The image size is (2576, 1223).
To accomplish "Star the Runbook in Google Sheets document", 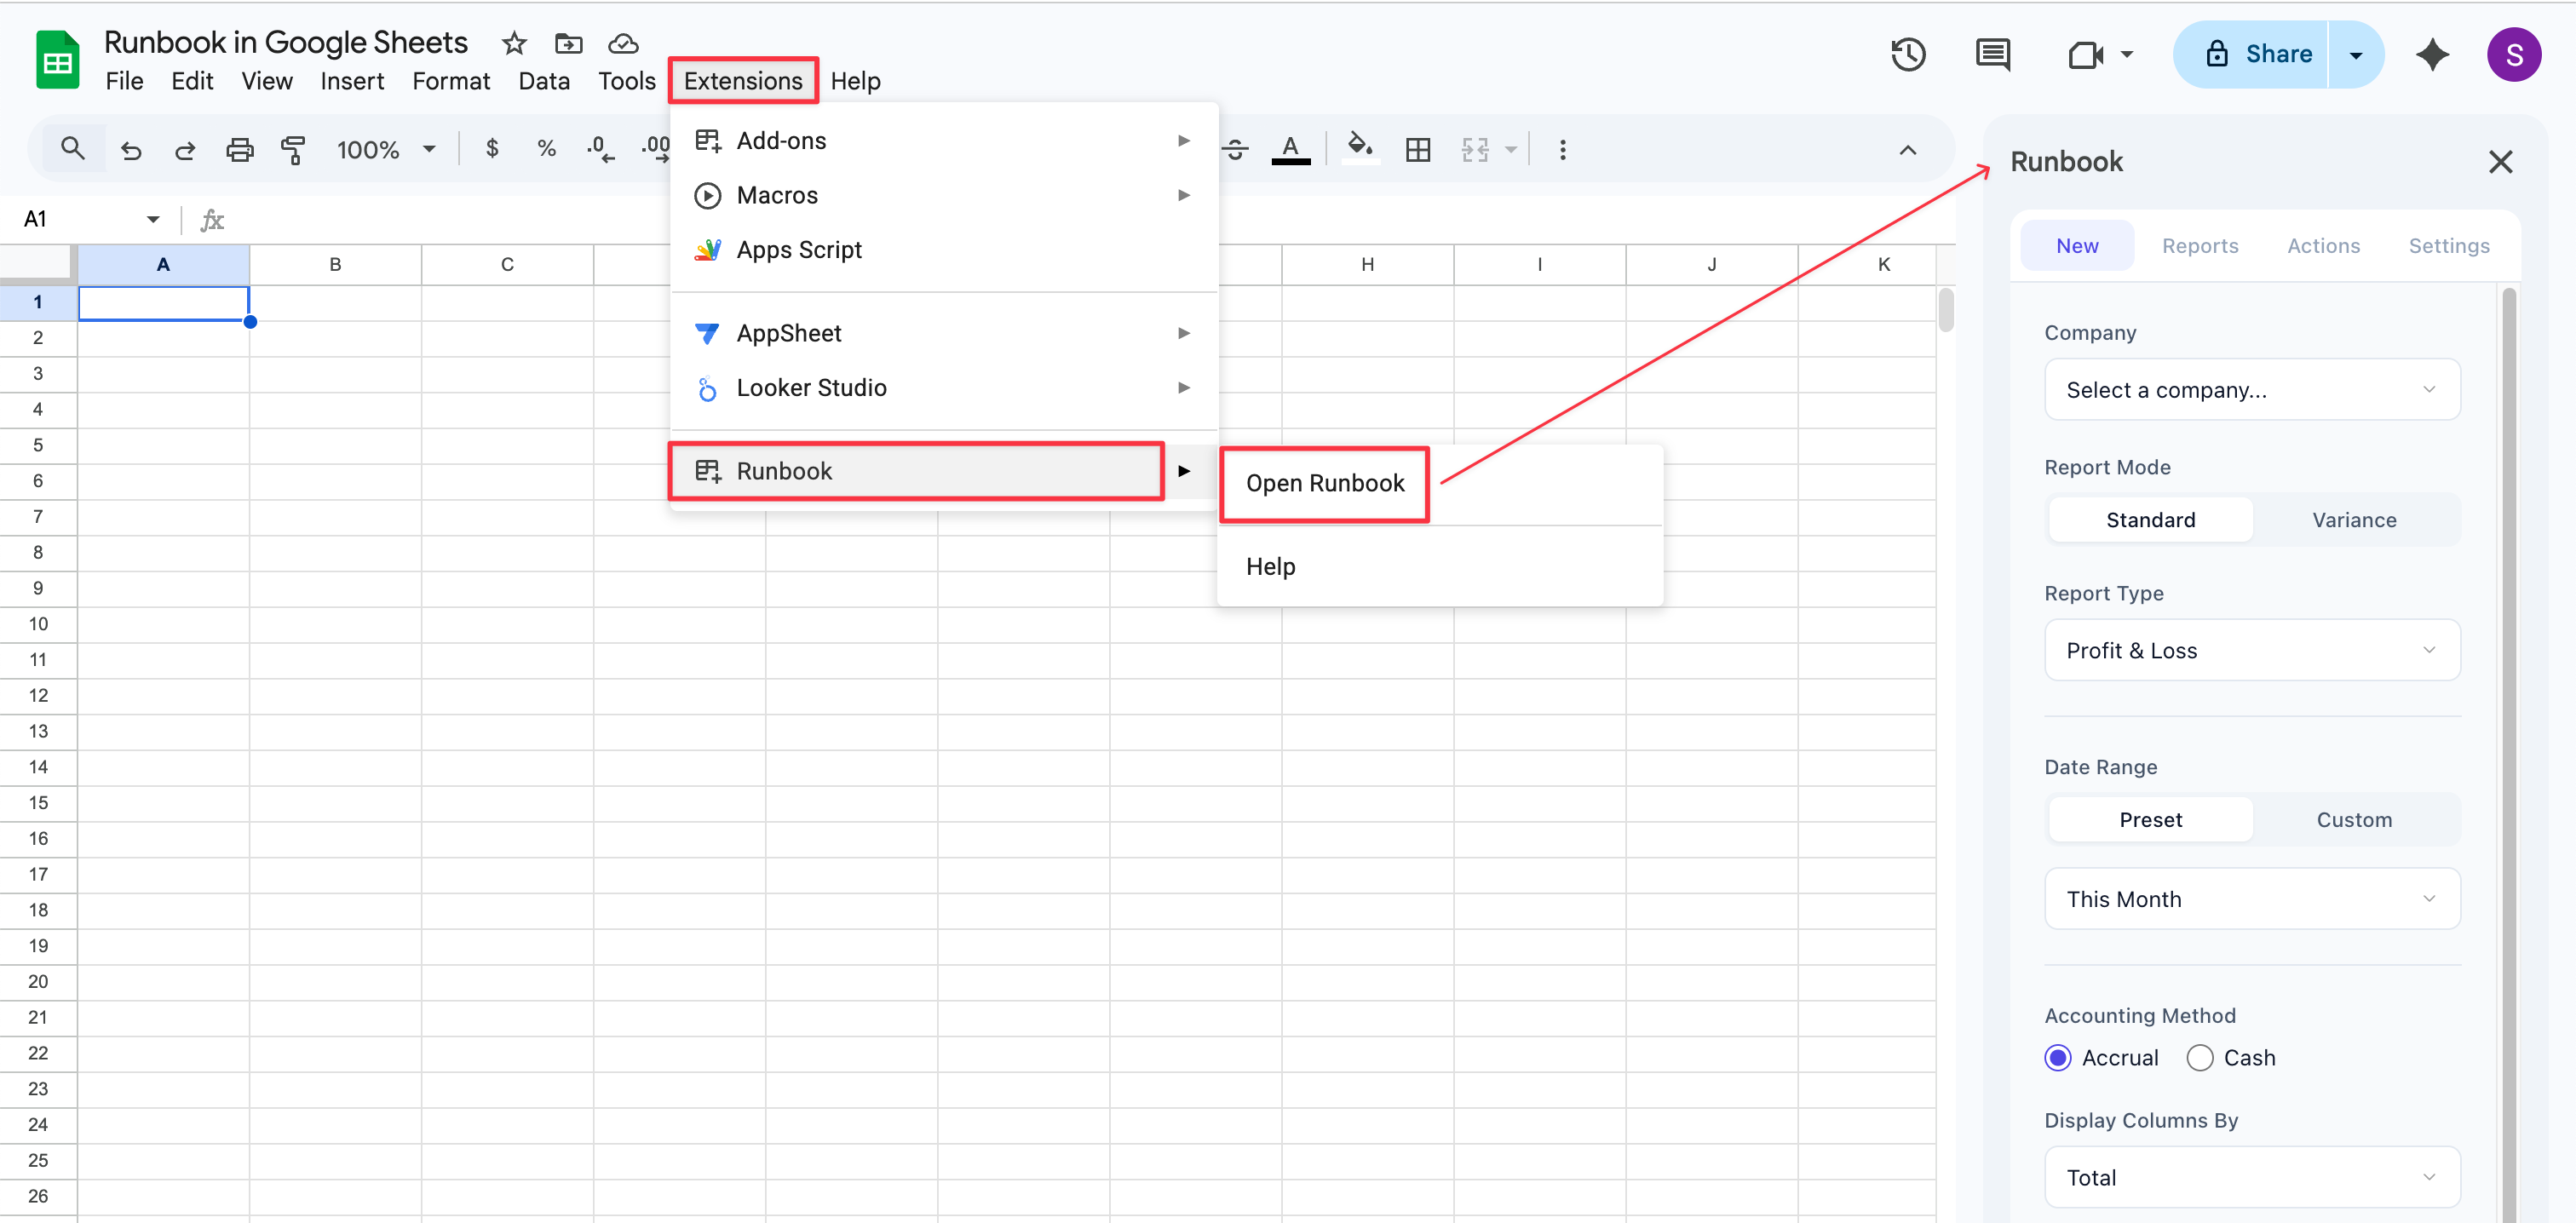I will pyautogui.click(x=514, y=43).
